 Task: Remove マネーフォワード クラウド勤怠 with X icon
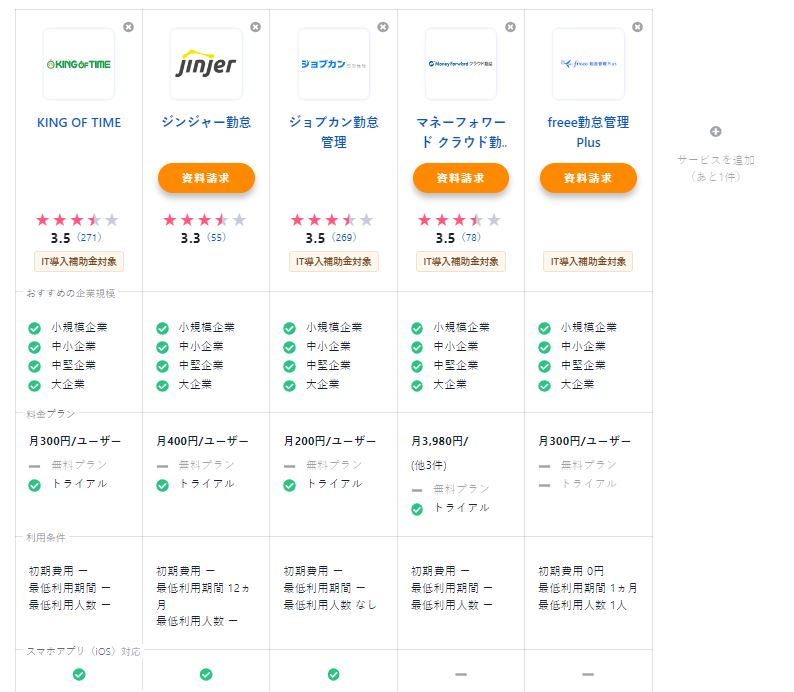coord(510,27)
